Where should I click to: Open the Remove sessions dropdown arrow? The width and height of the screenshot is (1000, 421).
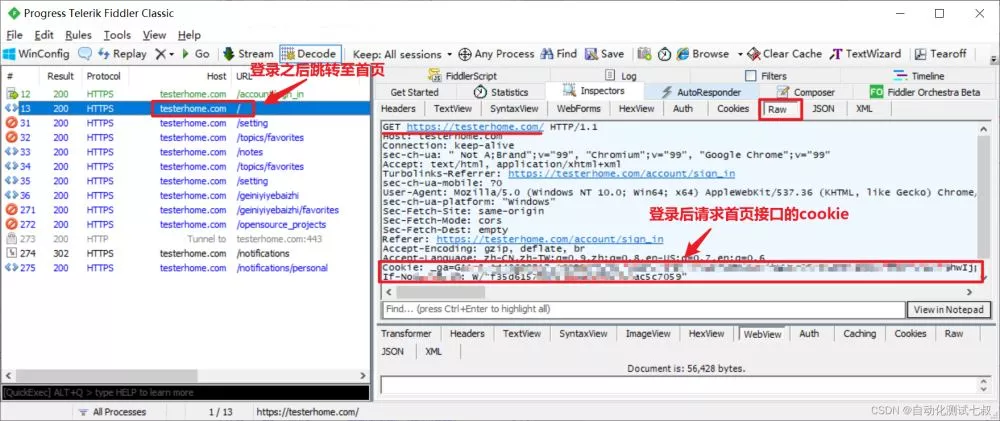pyautogui.click(x=172, y=55)
